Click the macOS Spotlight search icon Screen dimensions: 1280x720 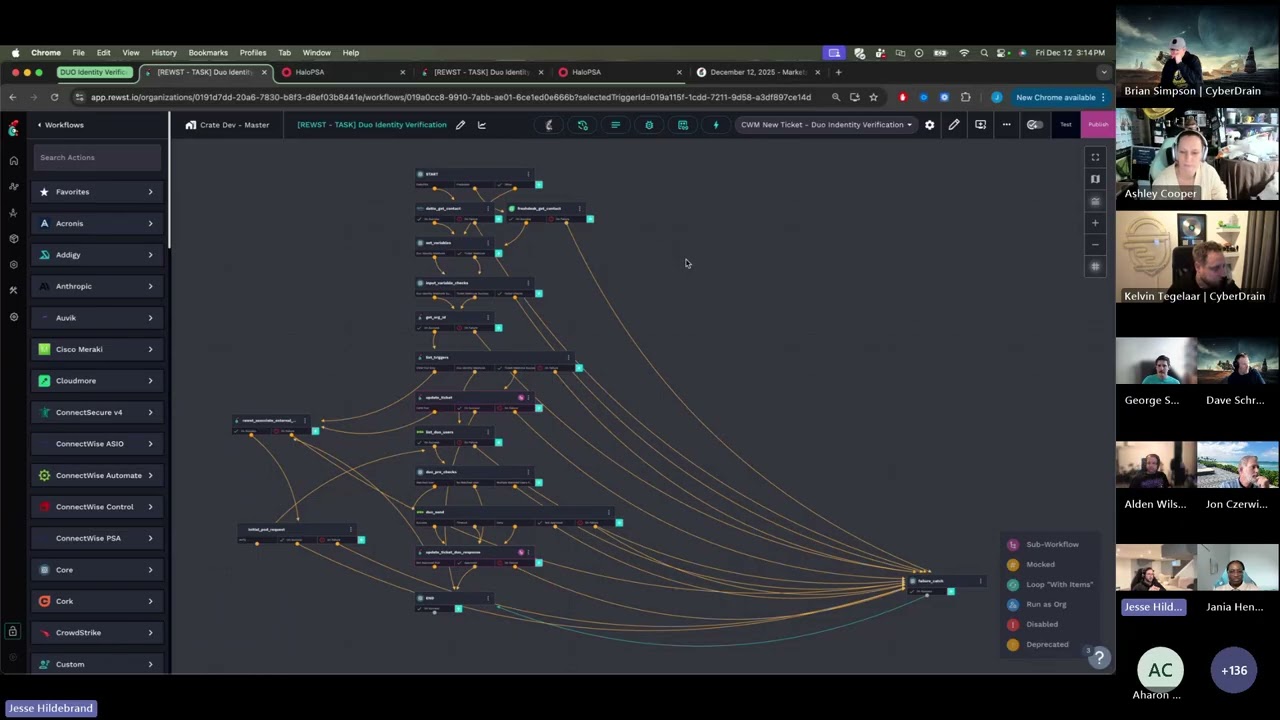(x=985, y=52)
